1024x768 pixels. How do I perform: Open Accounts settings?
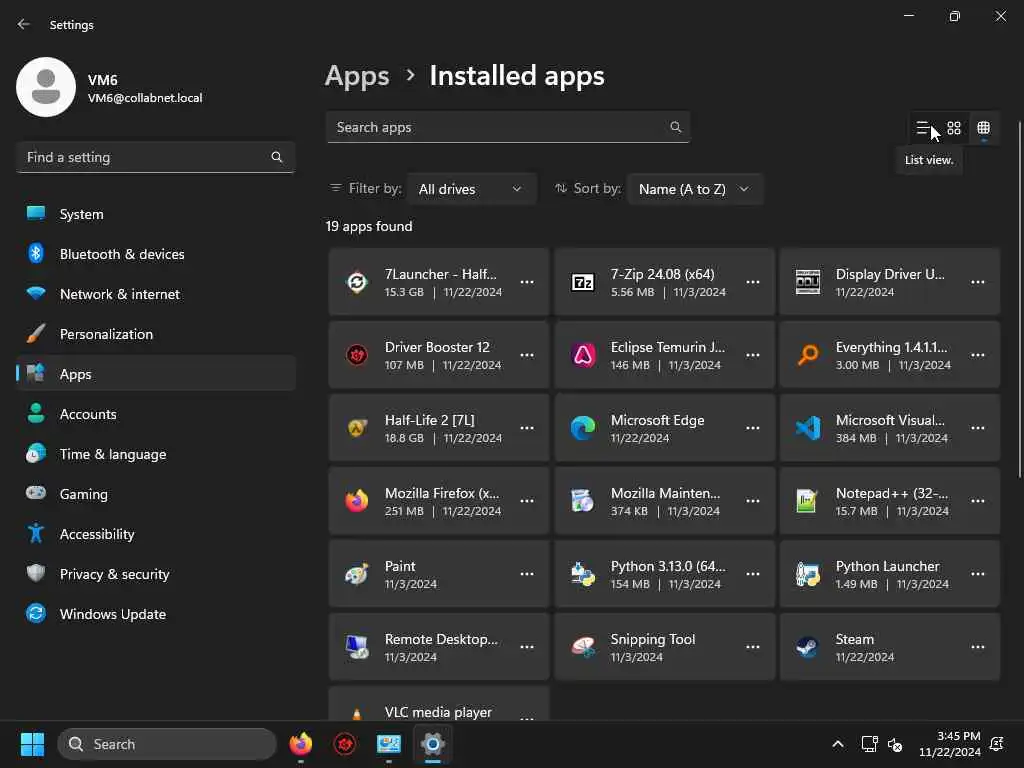tap(156, 414)
